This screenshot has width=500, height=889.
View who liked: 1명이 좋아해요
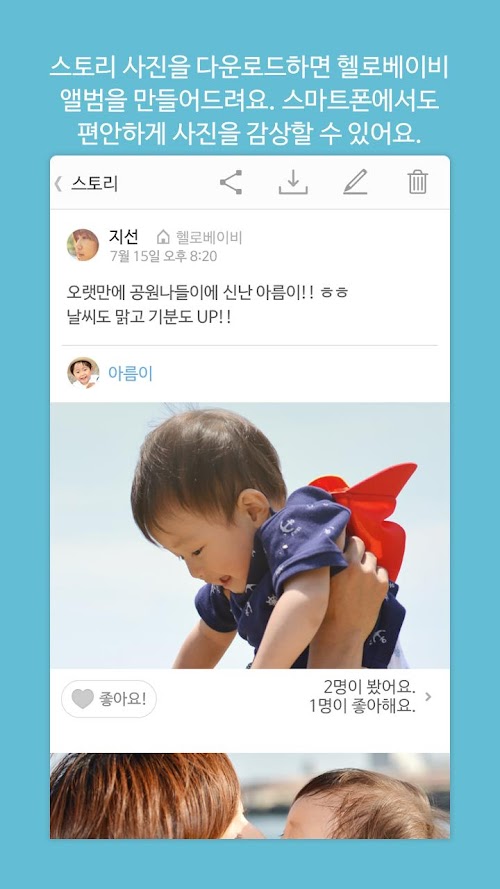[x=362, y=706]
